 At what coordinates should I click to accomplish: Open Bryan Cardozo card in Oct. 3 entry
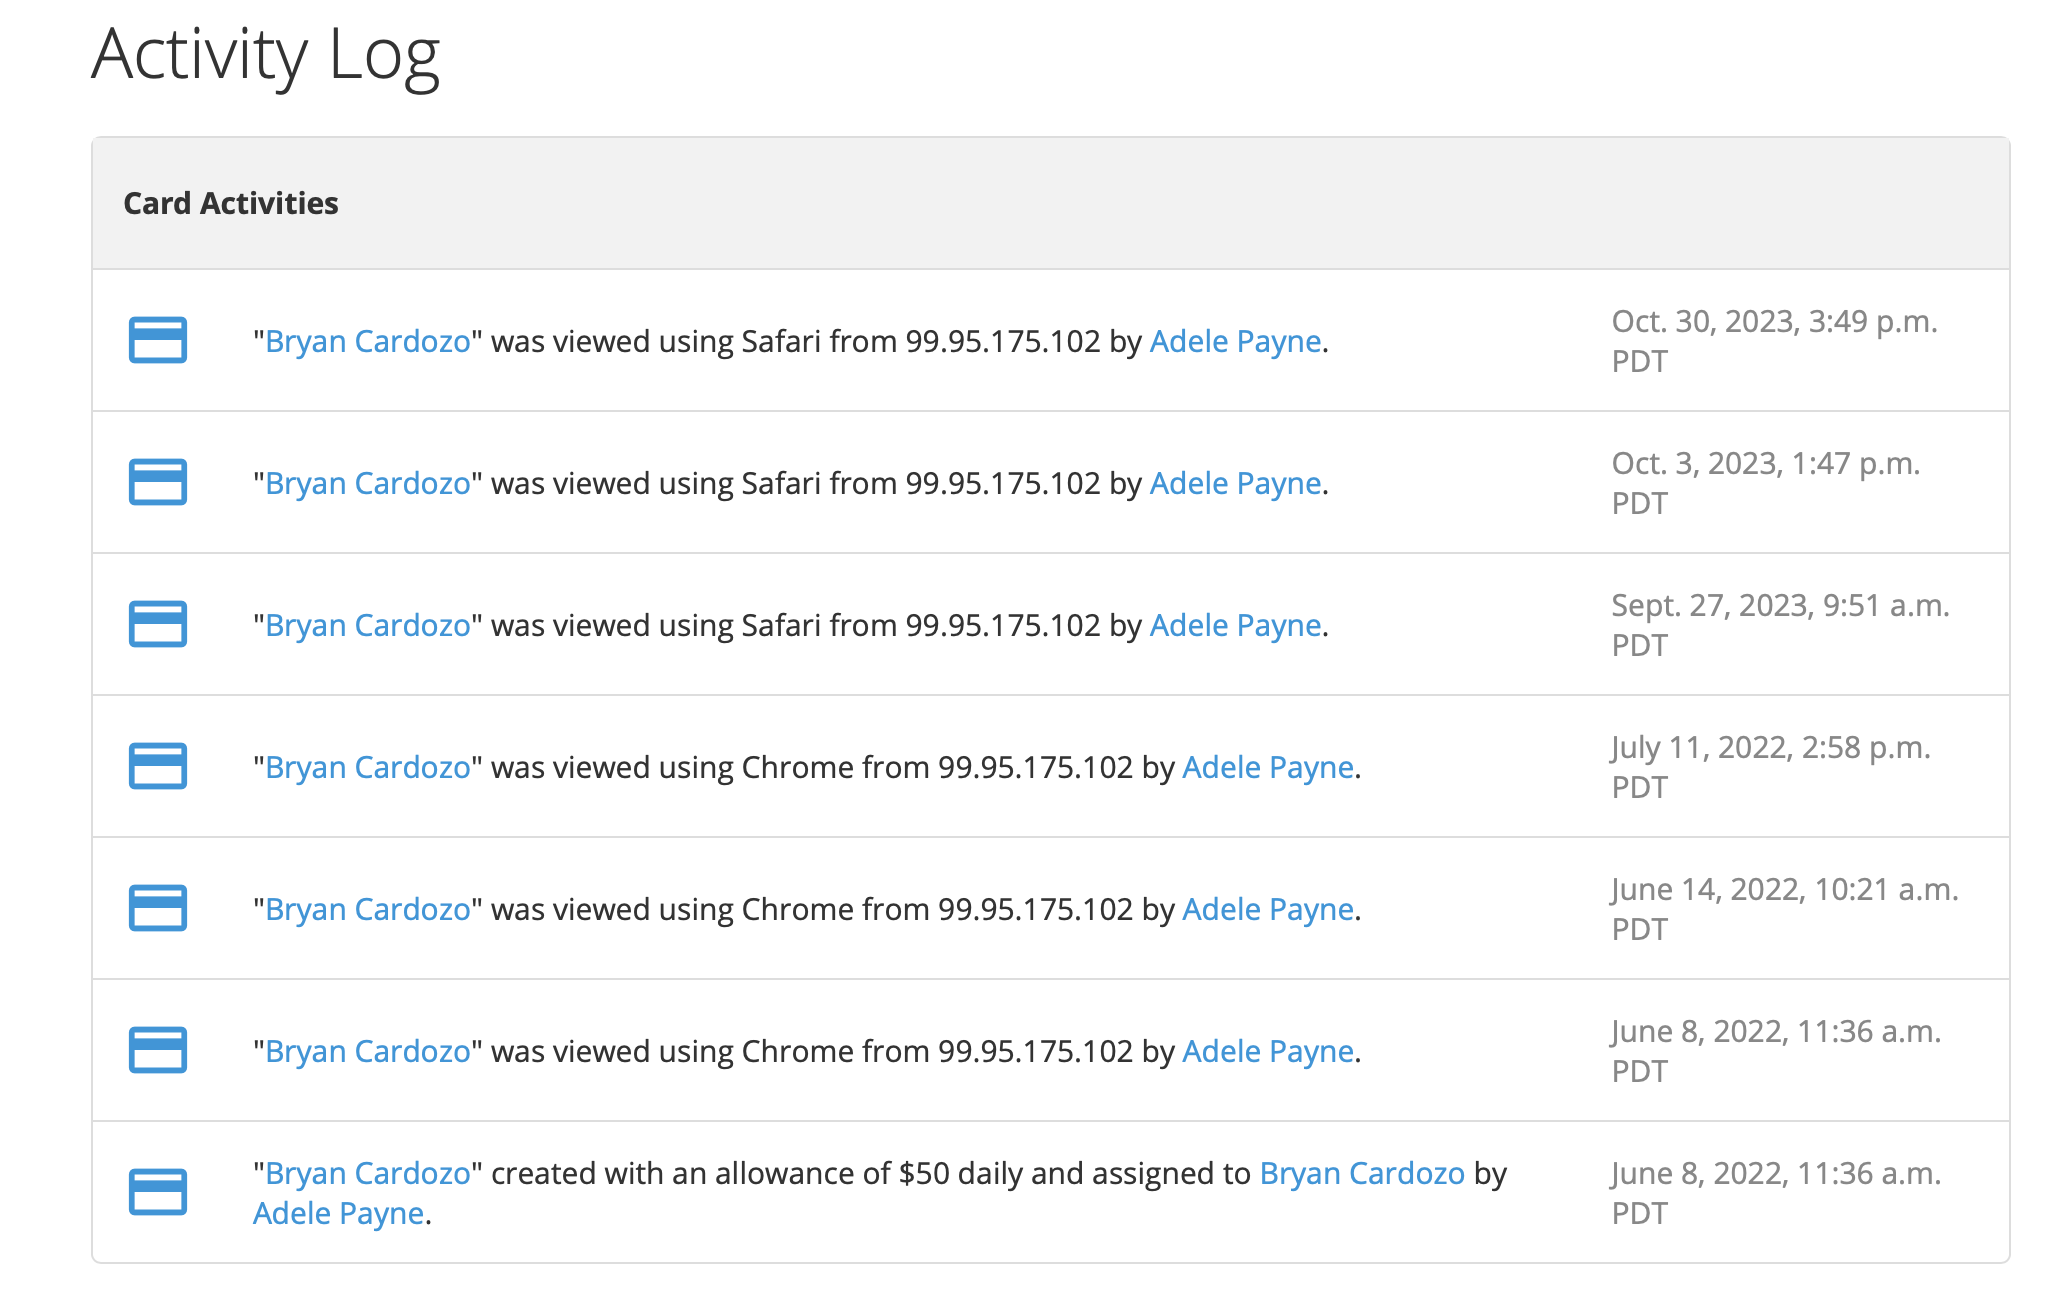(367, 484)
